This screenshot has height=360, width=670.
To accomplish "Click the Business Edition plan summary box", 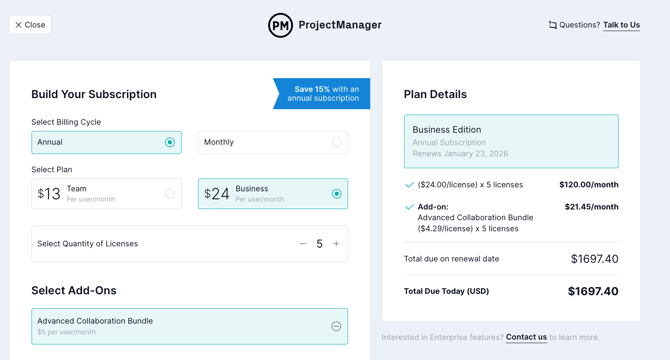I will pos(511,141).
